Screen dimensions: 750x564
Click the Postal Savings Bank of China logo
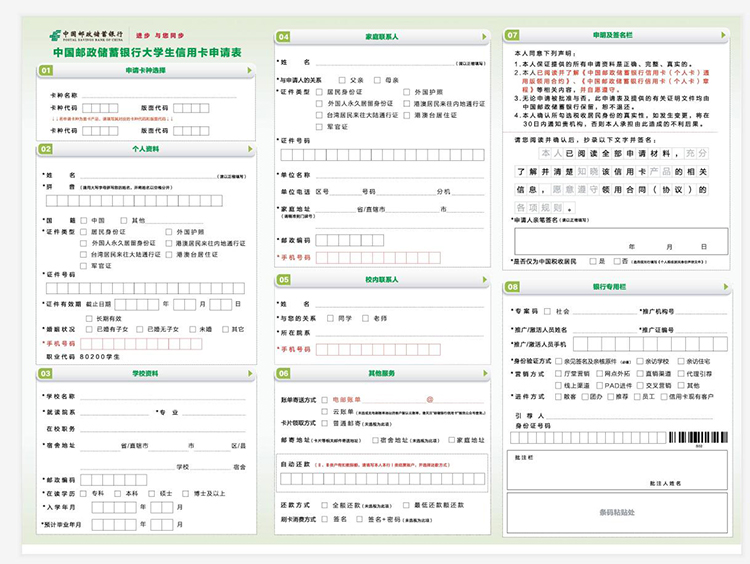click(86, 35)
